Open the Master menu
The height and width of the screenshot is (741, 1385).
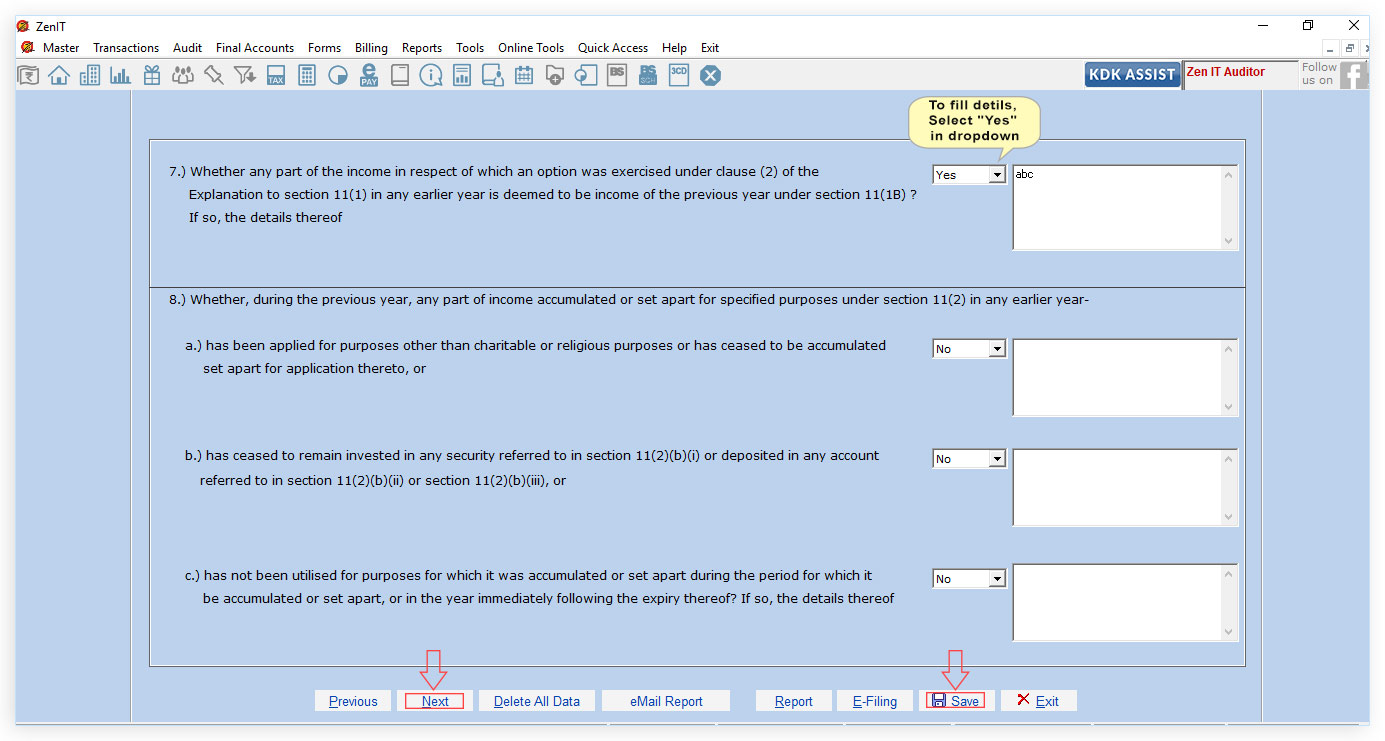(x=61, y=48)
